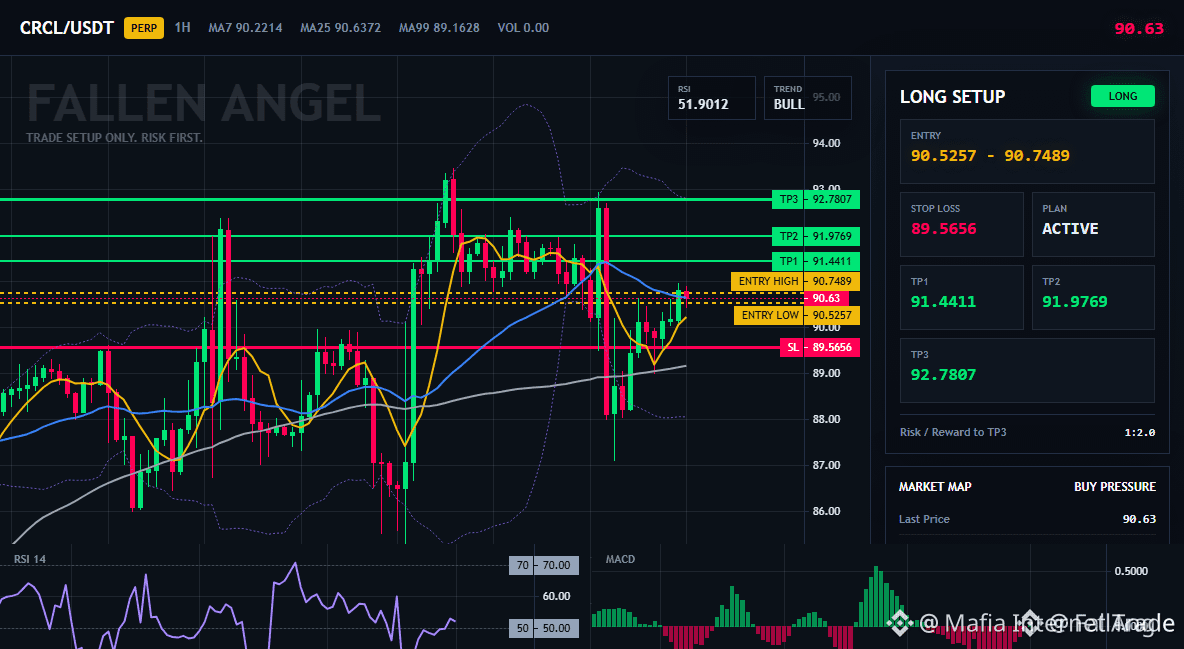This screenshot has height=649, width=1184.
Task: Click the MA7 90.2214 indicator readout
Action: (245, 28)
